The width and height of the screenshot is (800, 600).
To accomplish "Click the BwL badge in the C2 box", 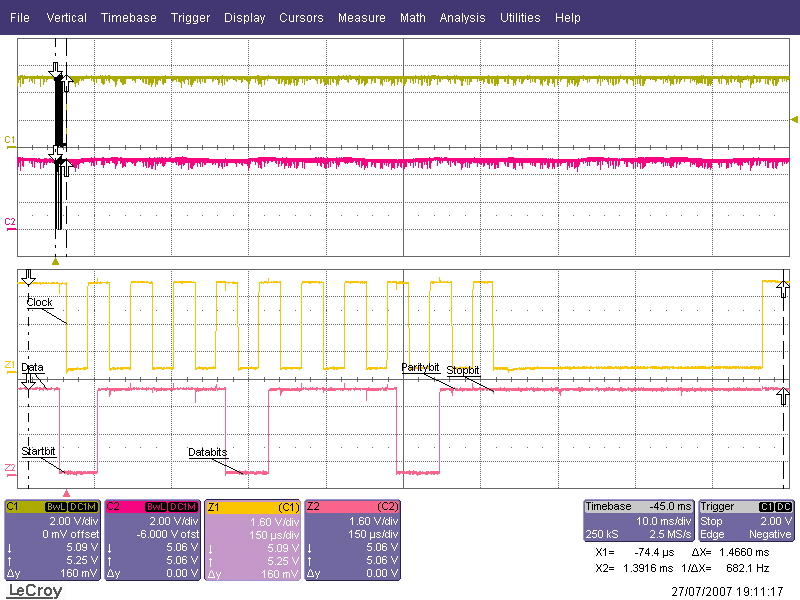I will click(x=156, y=507).
